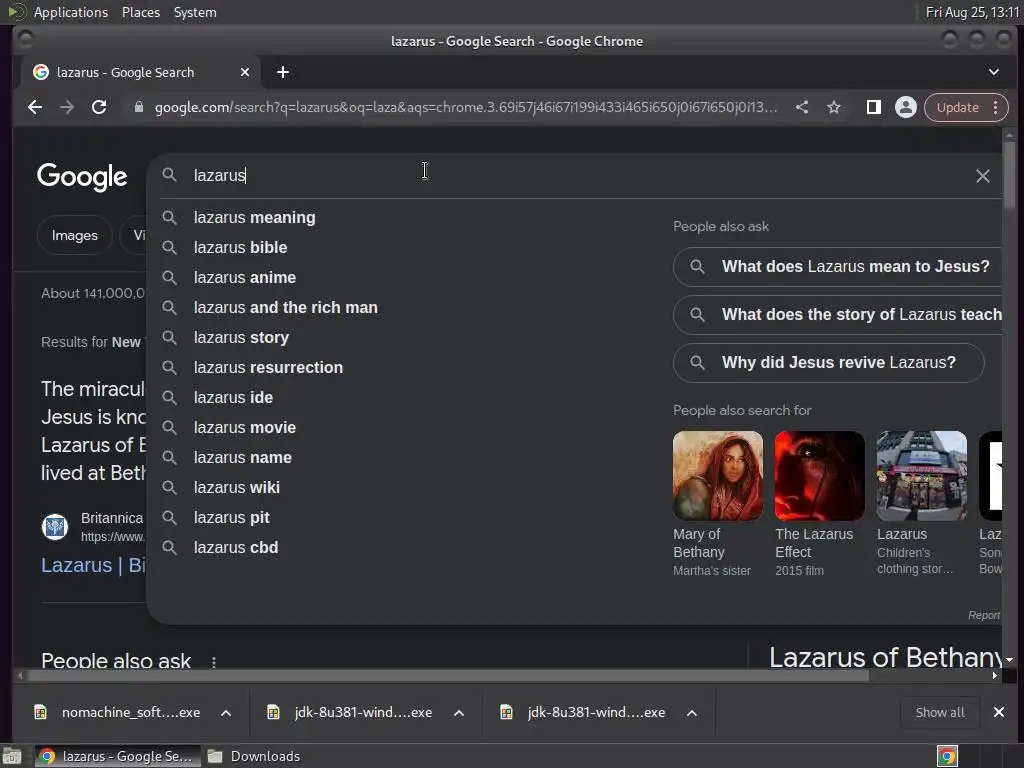The width and height of the screenshot is (1024, 768).
Task: Click into the lazarus search field
Action: click(575, 175)
